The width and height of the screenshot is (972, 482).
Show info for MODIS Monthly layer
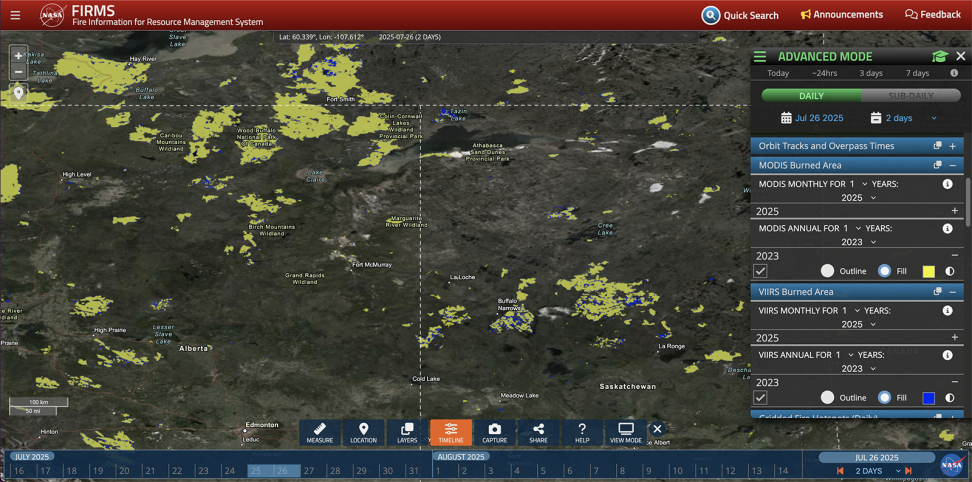pos(947,184)
